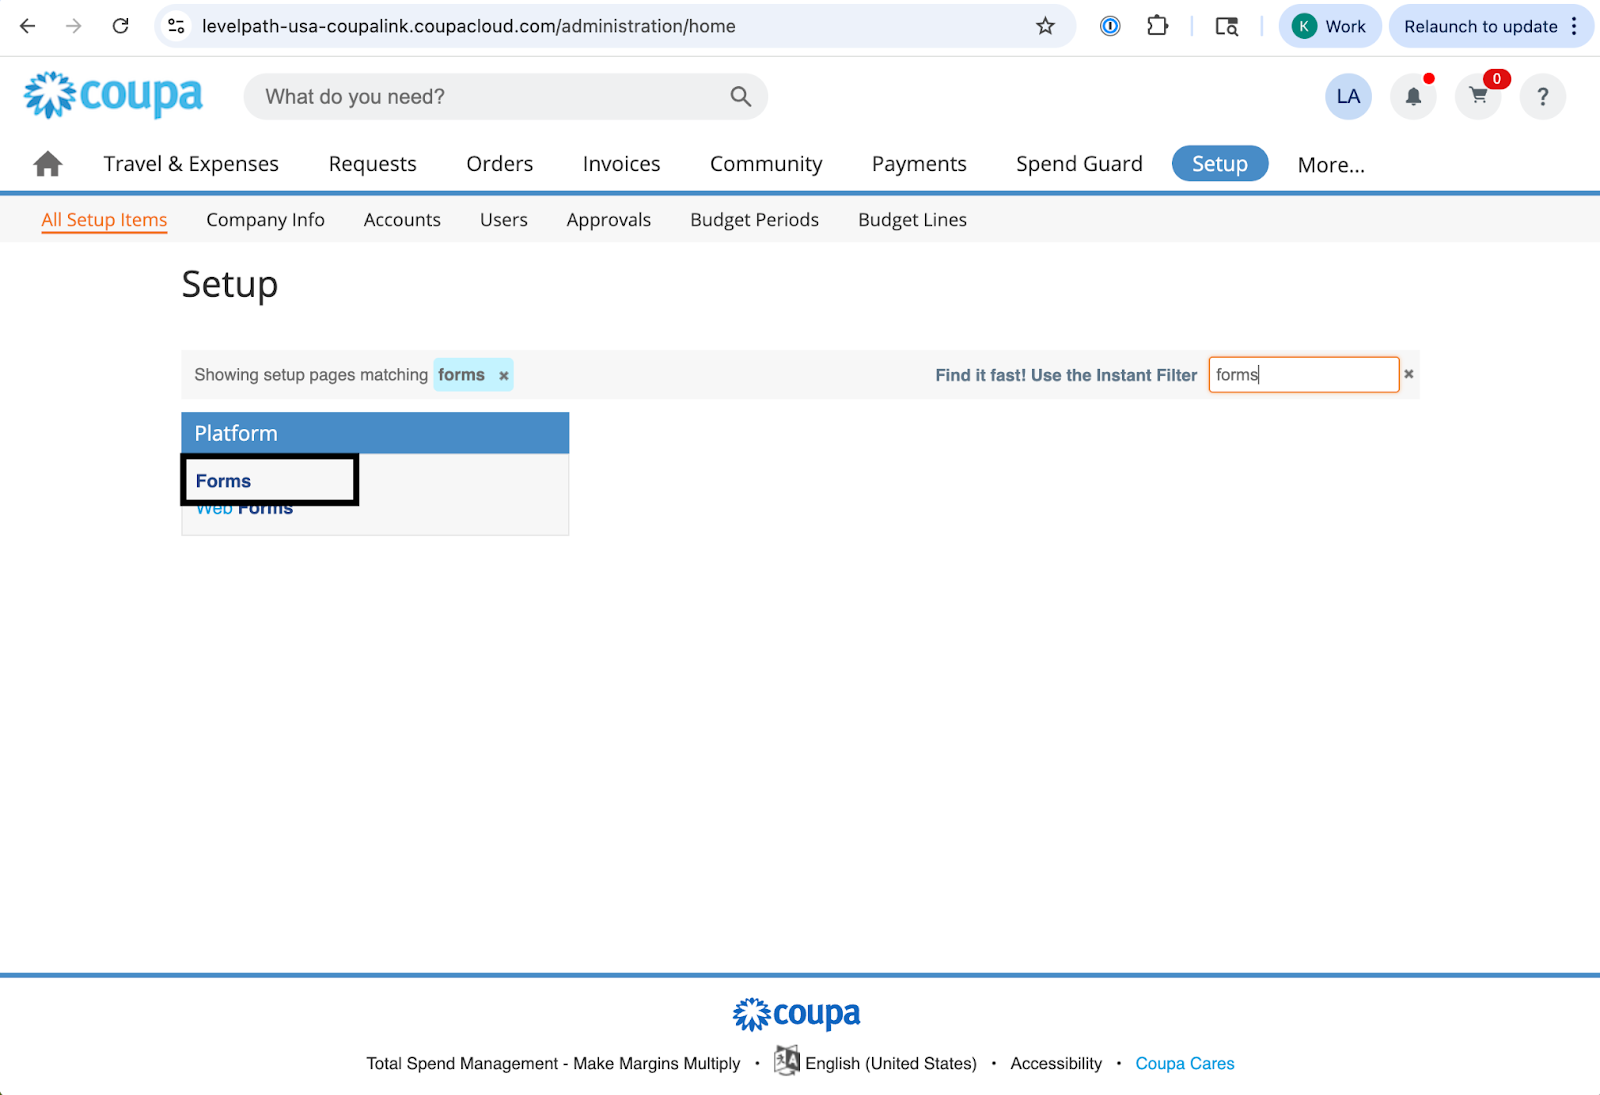This screenshot has width=1600, height=1095.
Task: Click the help question mark icon
Action: pos(1542,97)
